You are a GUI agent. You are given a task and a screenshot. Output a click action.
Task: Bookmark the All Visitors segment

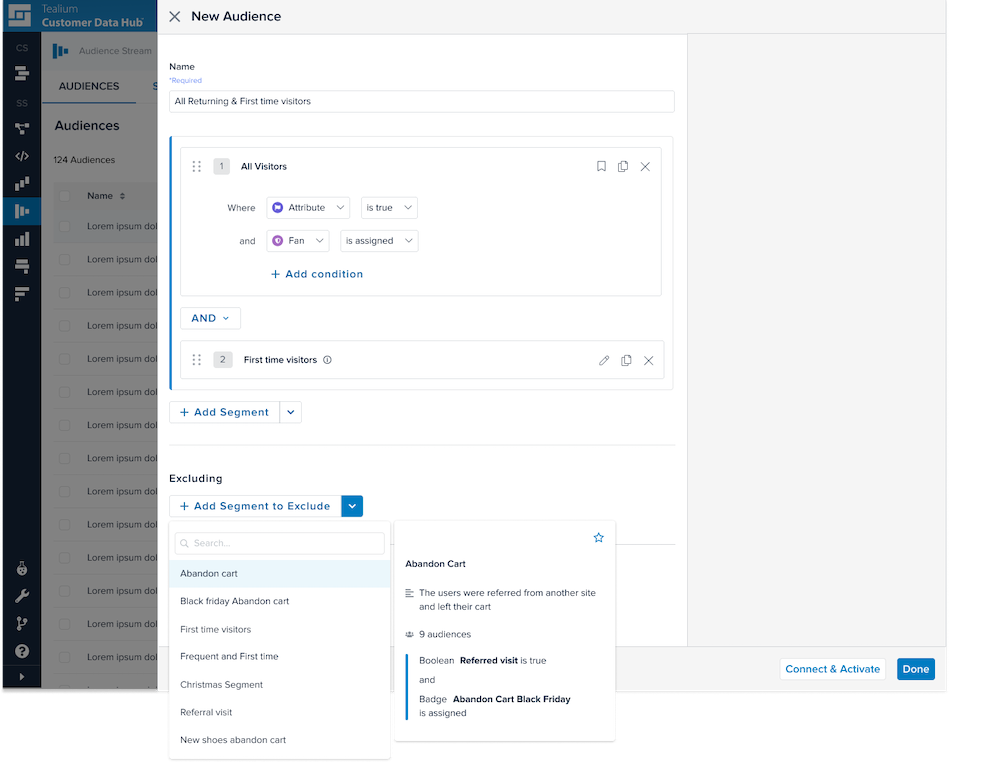pyautogui.click(x=601, y=166)
